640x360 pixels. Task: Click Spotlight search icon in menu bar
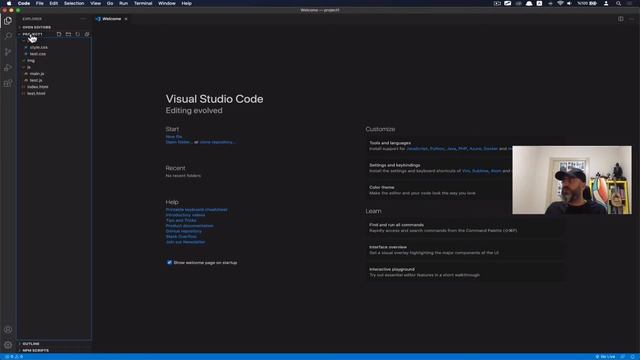click(x=618, y=3)
